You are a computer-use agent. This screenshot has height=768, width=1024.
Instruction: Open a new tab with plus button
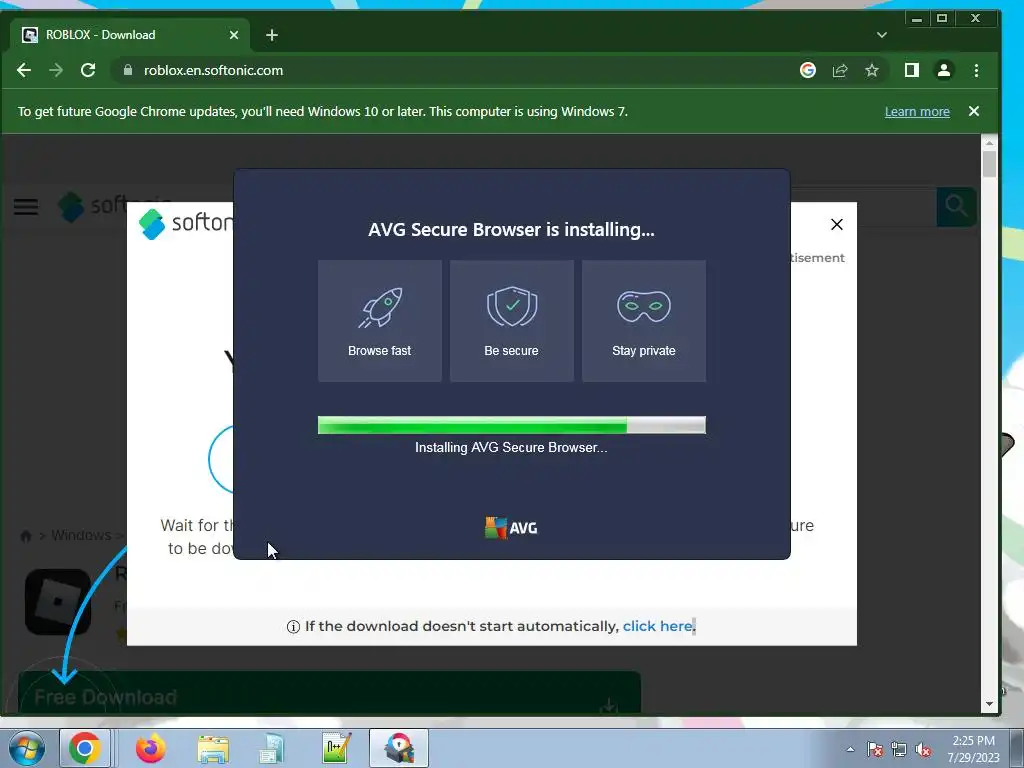pyautogui.click(x=272, y=35)
